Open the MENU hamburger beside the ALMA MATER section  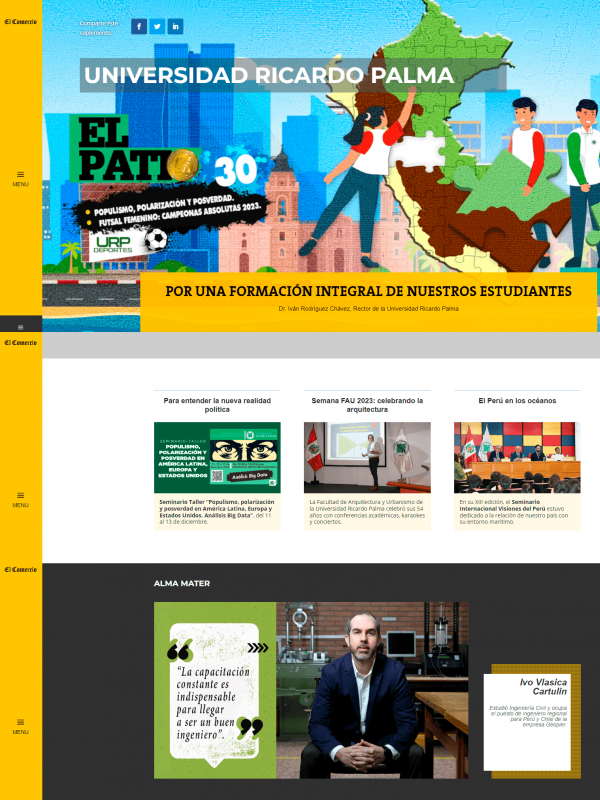coord(20,726)
